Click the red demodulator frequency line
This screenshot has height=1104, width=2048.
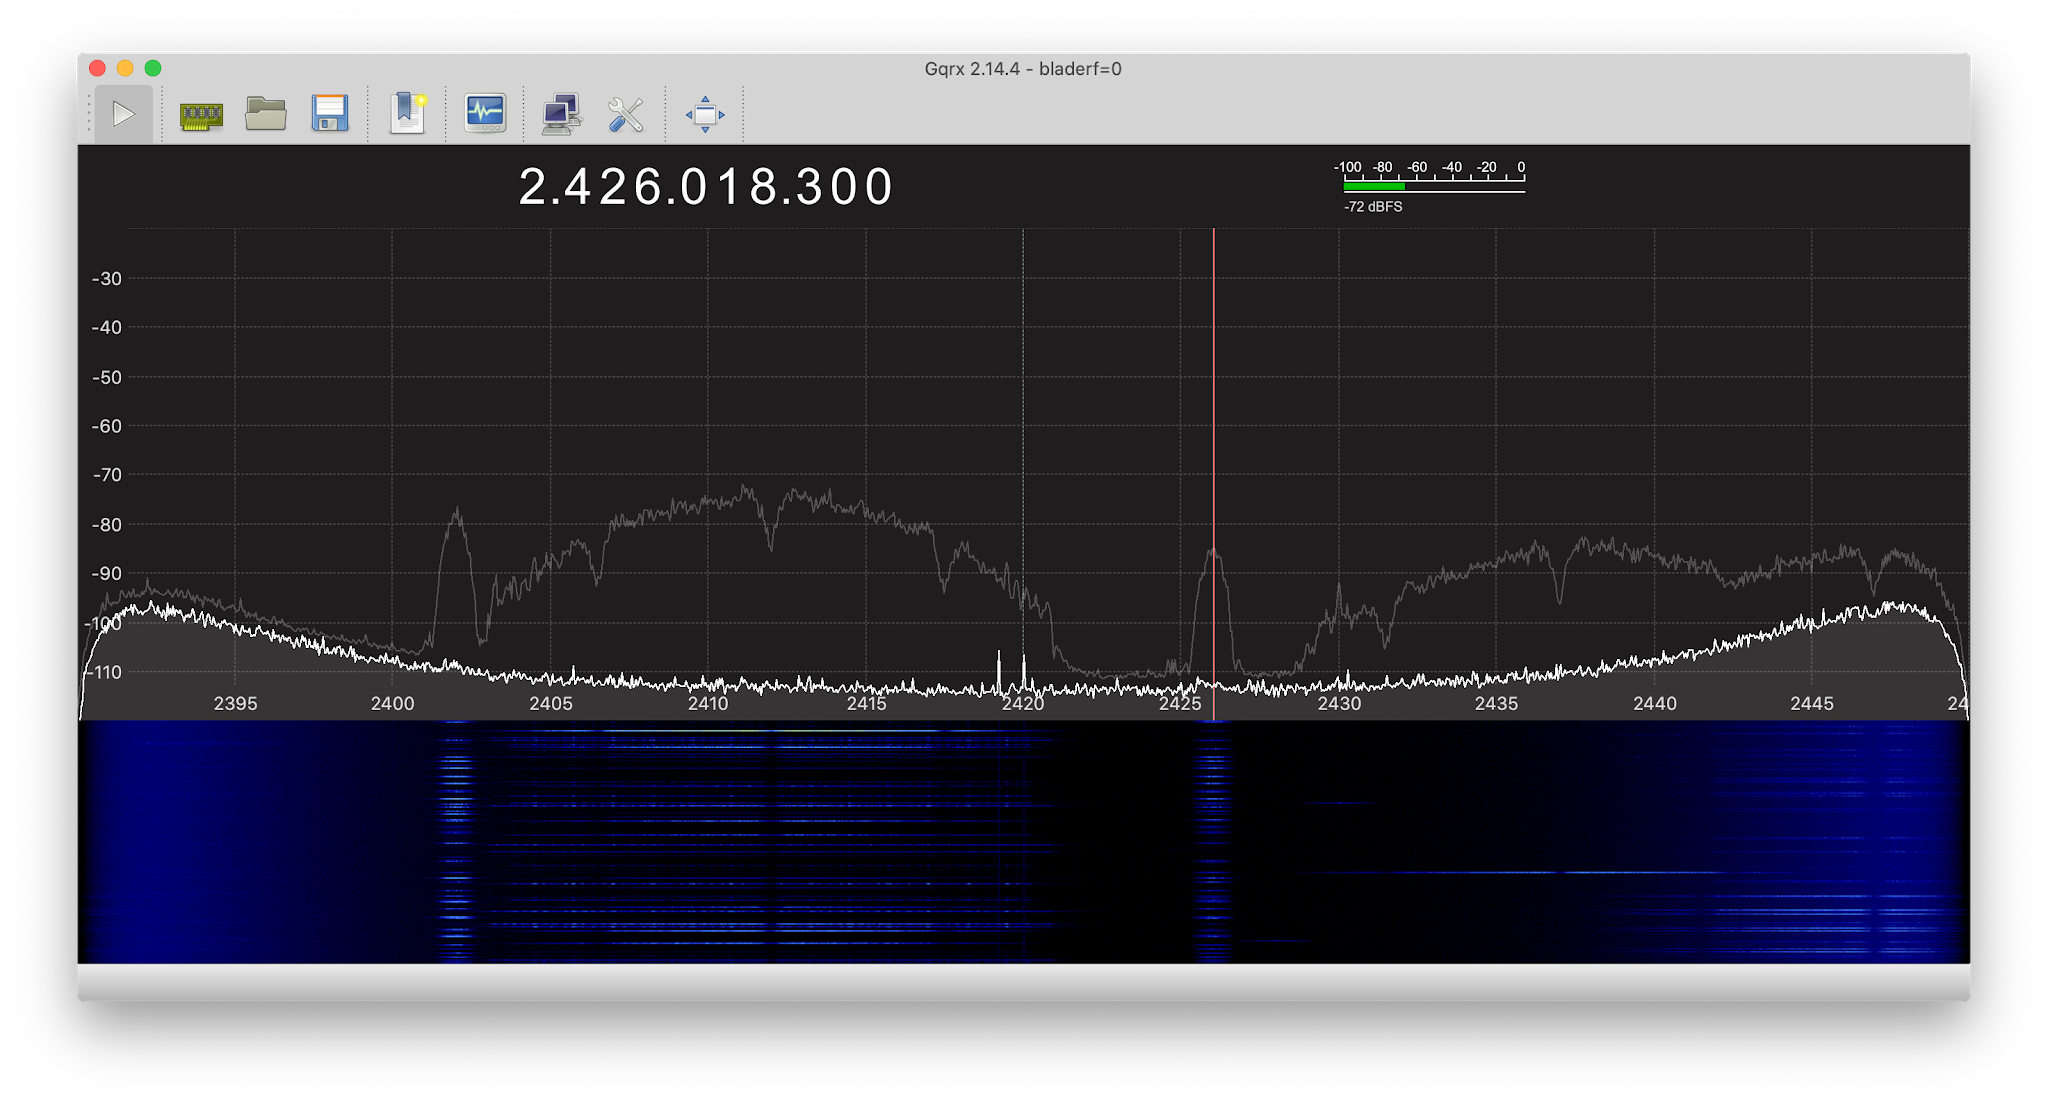click(x=1214, y=400)
